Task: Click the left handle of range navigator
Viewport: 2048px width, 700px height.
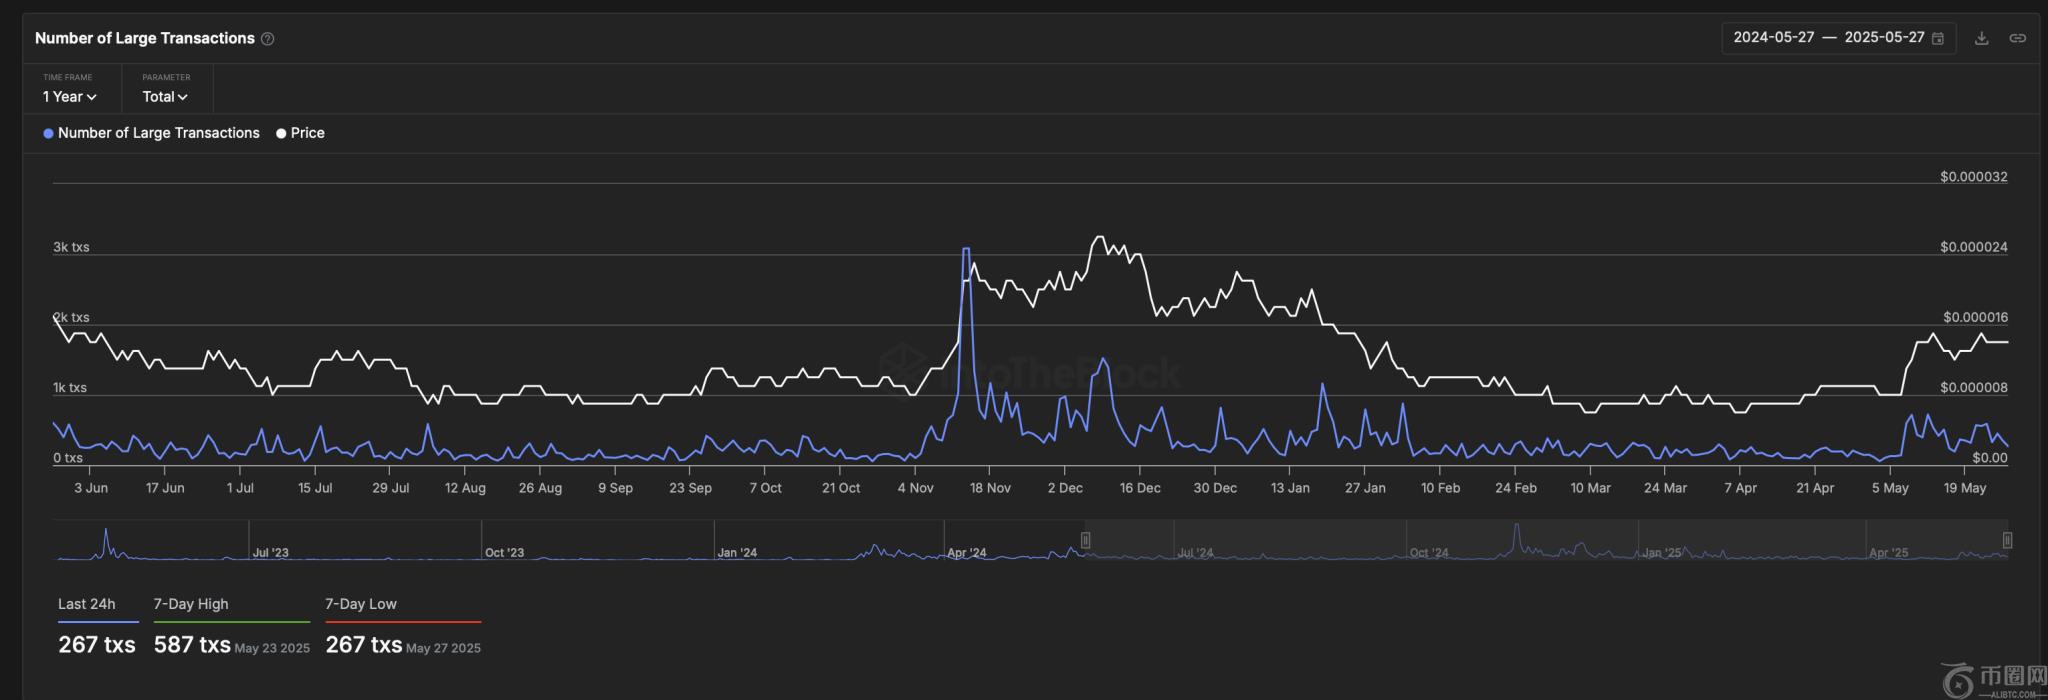Action: click(1085, 540)
